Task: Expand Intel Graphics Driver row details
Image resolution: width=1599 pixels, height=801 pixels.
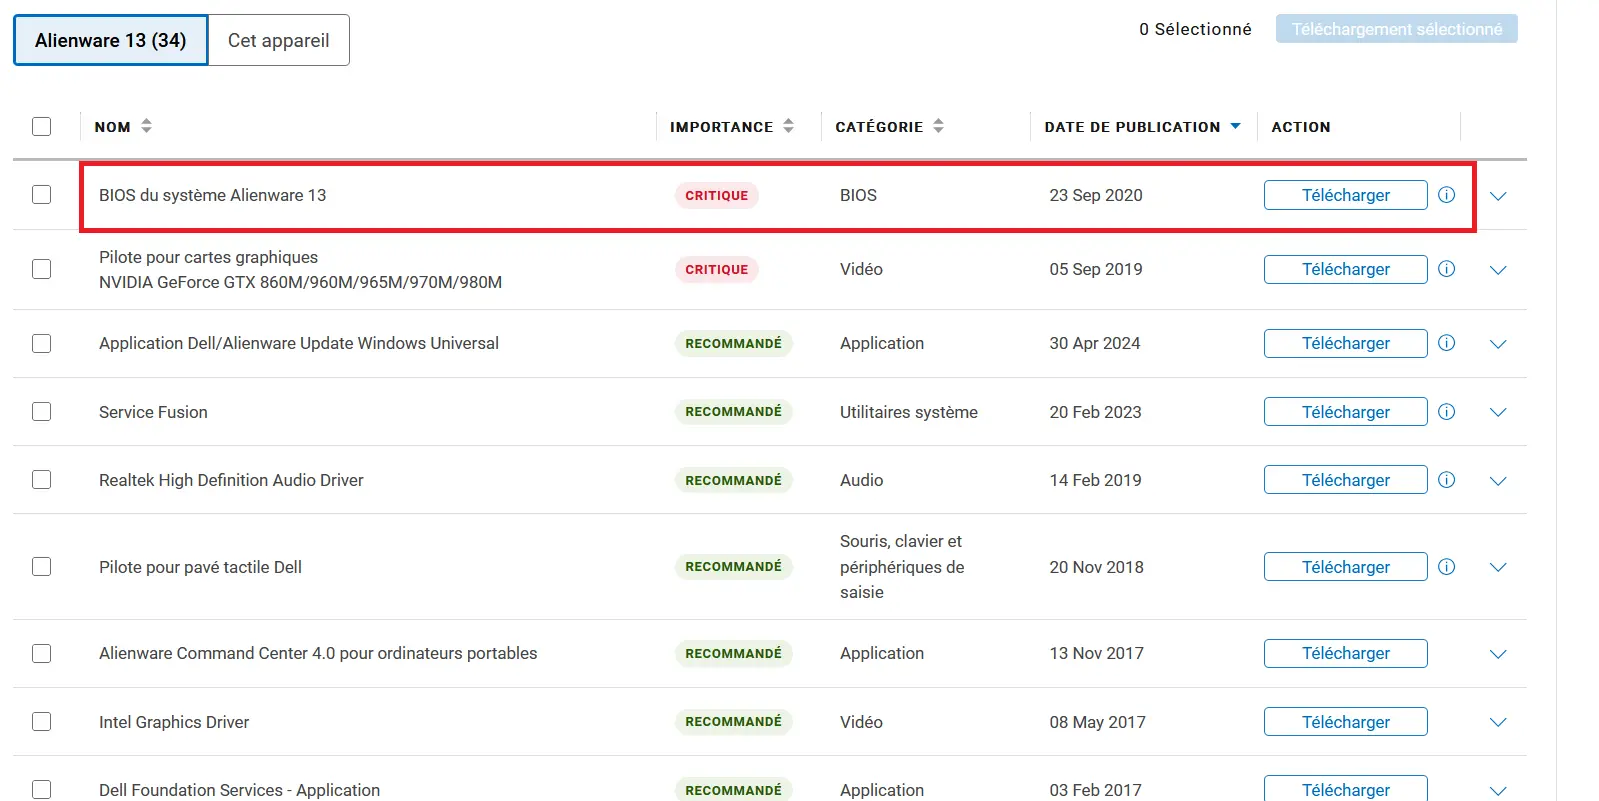Action: point(1498,722)
